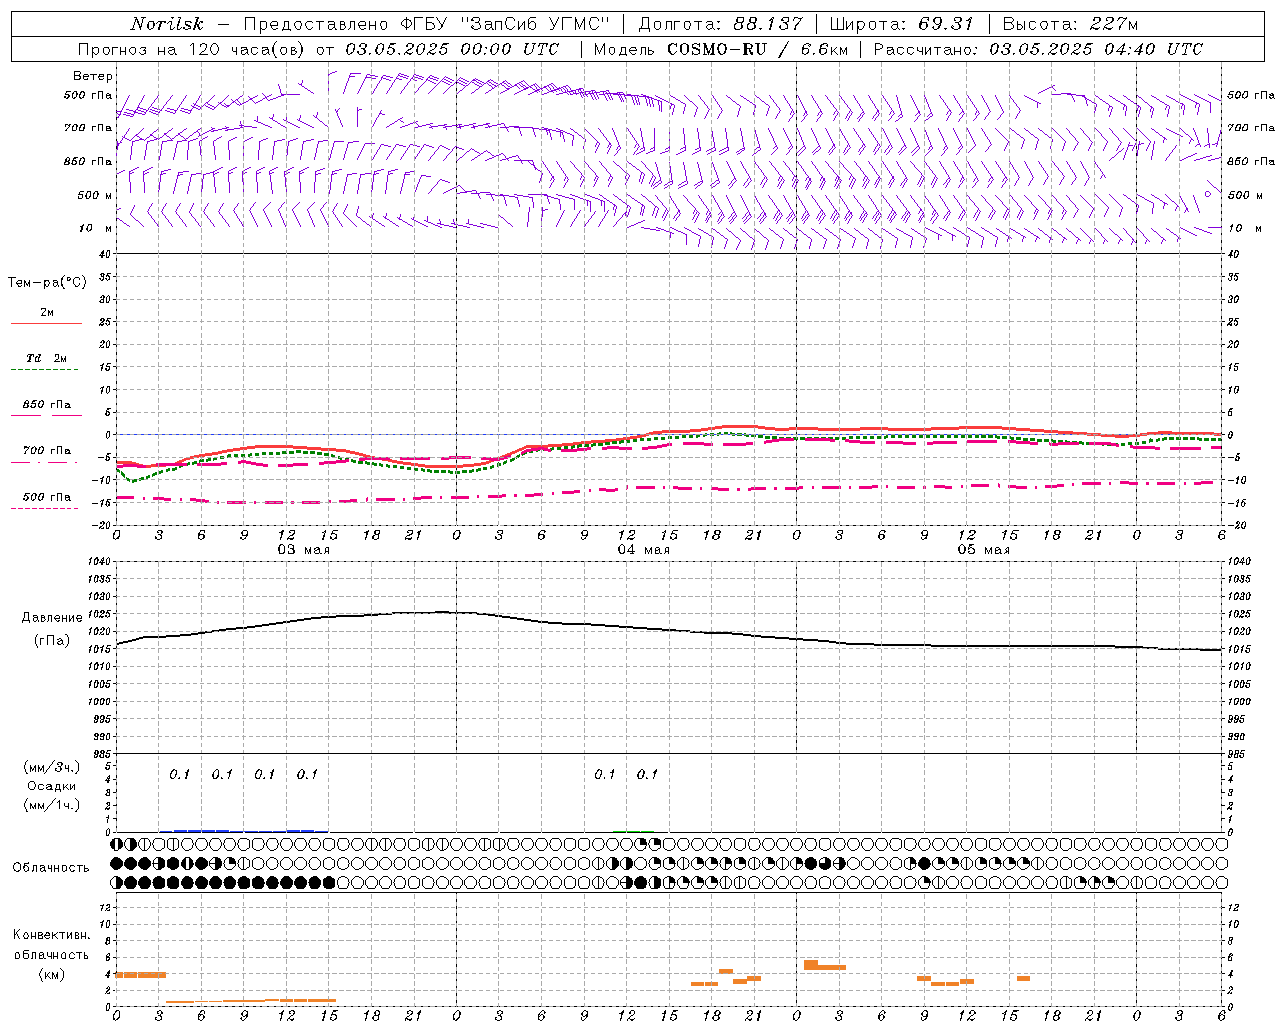Click the '05 мая' date label
1280x1024 pixels.
(983, 550)
